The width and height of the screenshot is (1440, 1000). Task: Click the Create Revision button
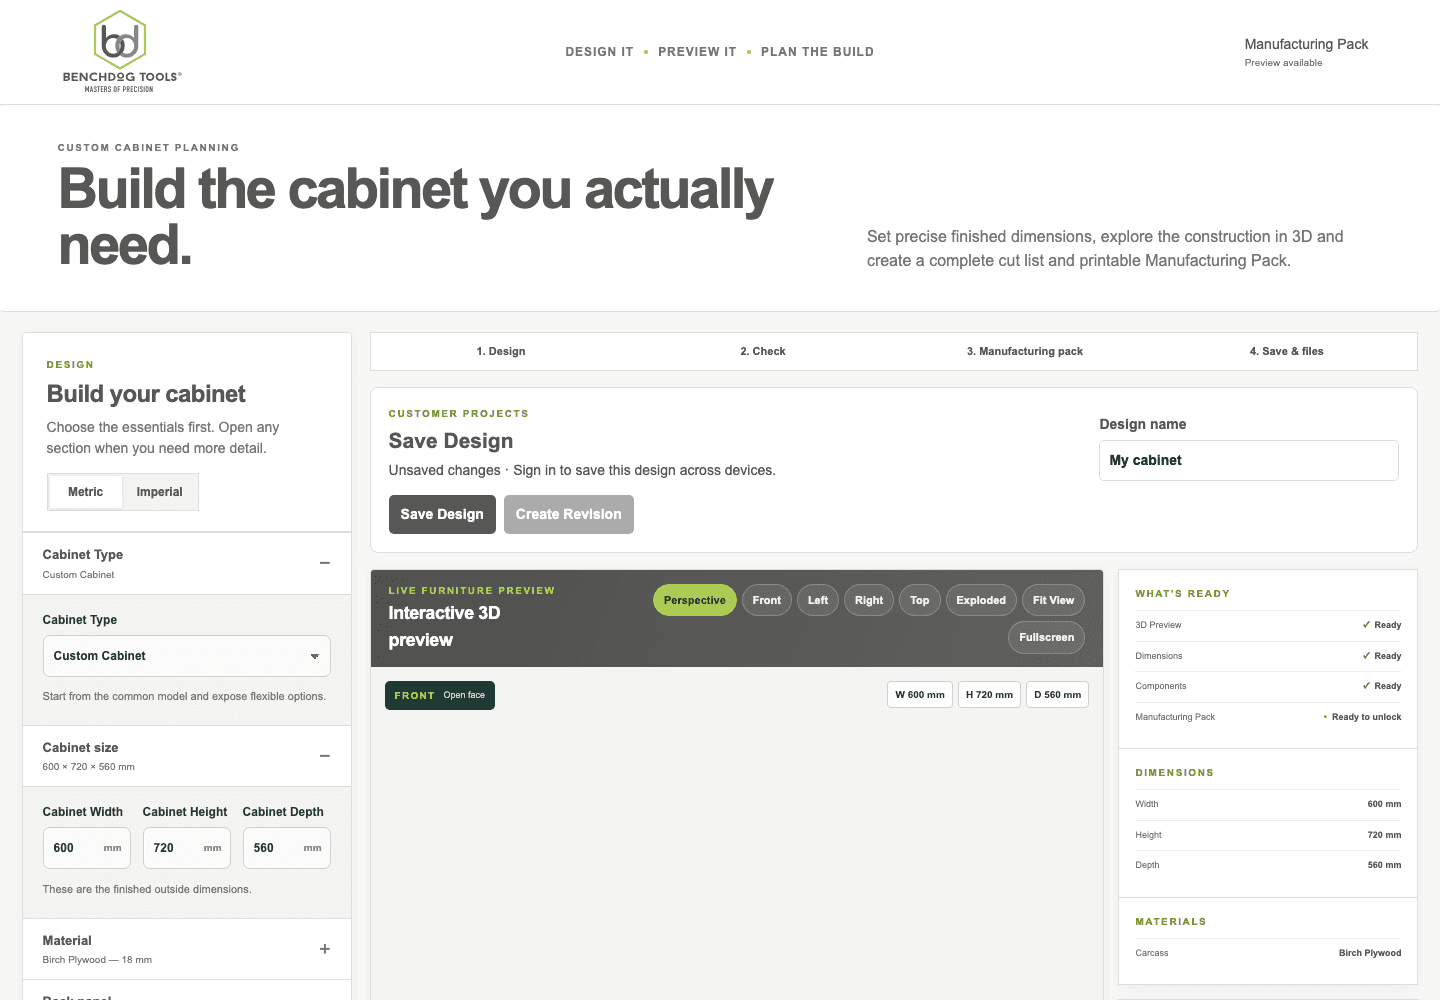click(x=569, y=514)
